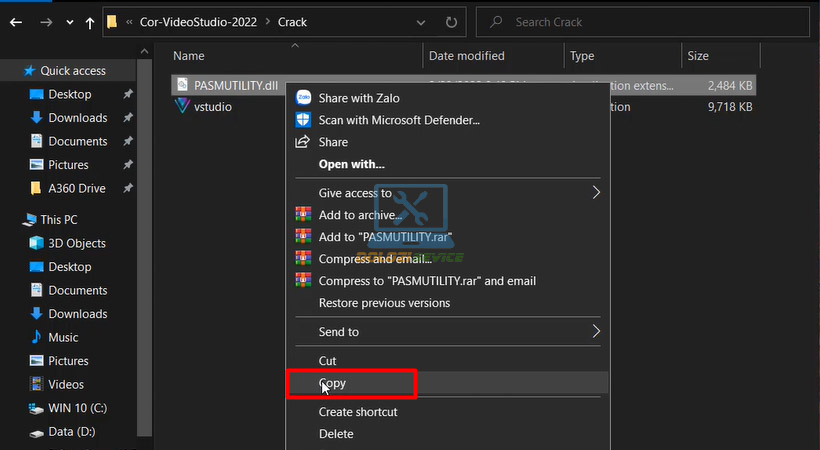
Task: Open the address bar history dropdown
Action: (x=420, y=22)
